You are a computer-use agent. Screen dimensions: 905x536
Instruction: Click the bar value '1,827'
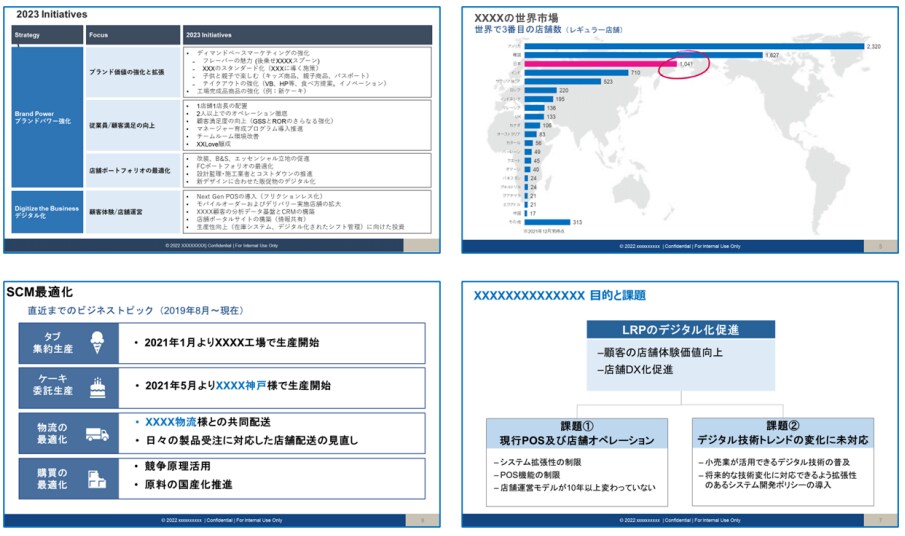(x=772, y=55)
